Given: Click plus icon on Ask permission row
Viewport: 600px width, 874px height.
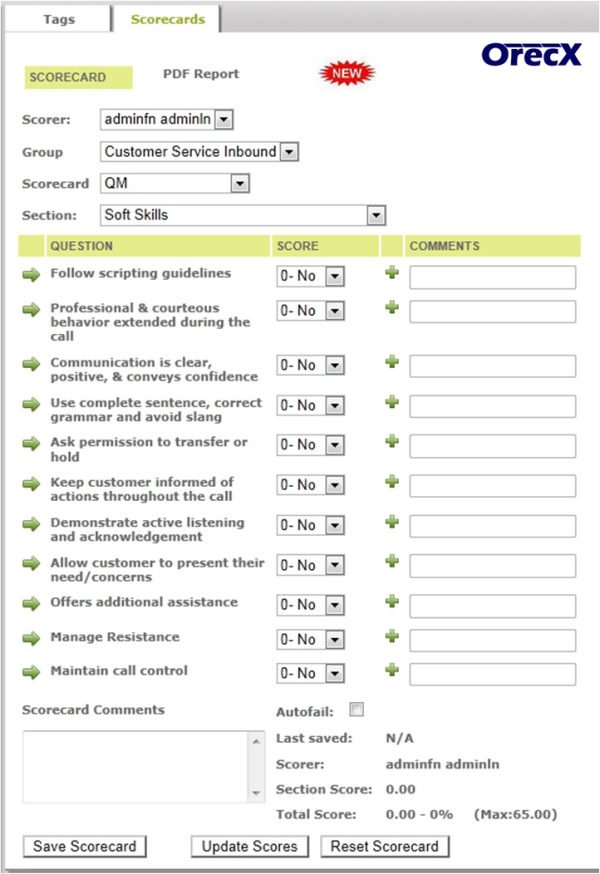Looking at the screenshot, I should [392, 442].
